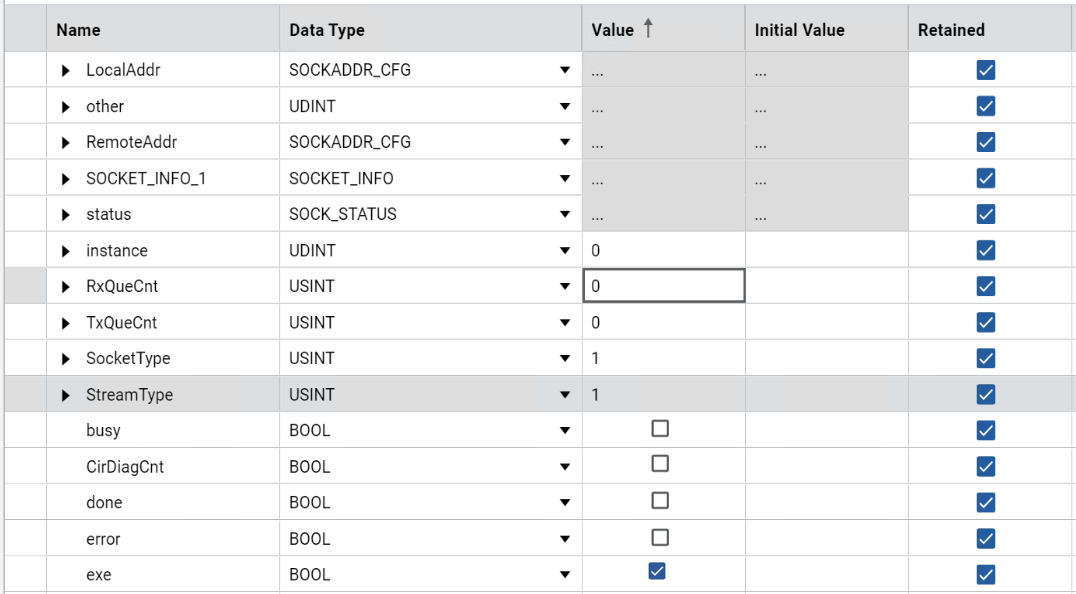This screenshot has width=1076, height=594.
Task: Check the busy value checkbox
Action: (x=660, y=429)
